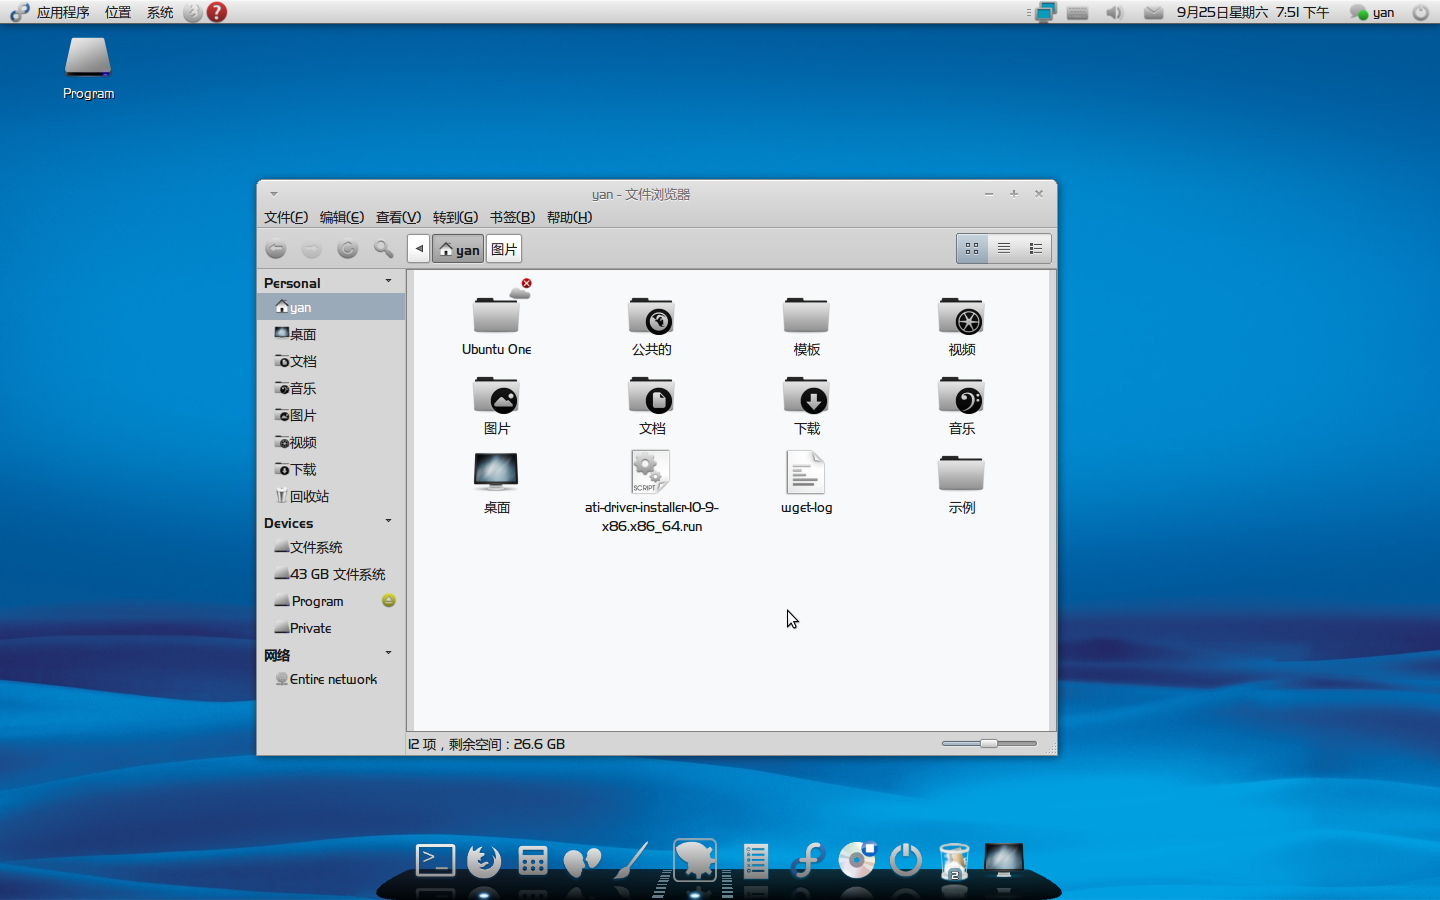The width and height of the screenshot is (1440, 900).
Task: Click the Fedora logo icon in the dock
Action: pos(807,860)
